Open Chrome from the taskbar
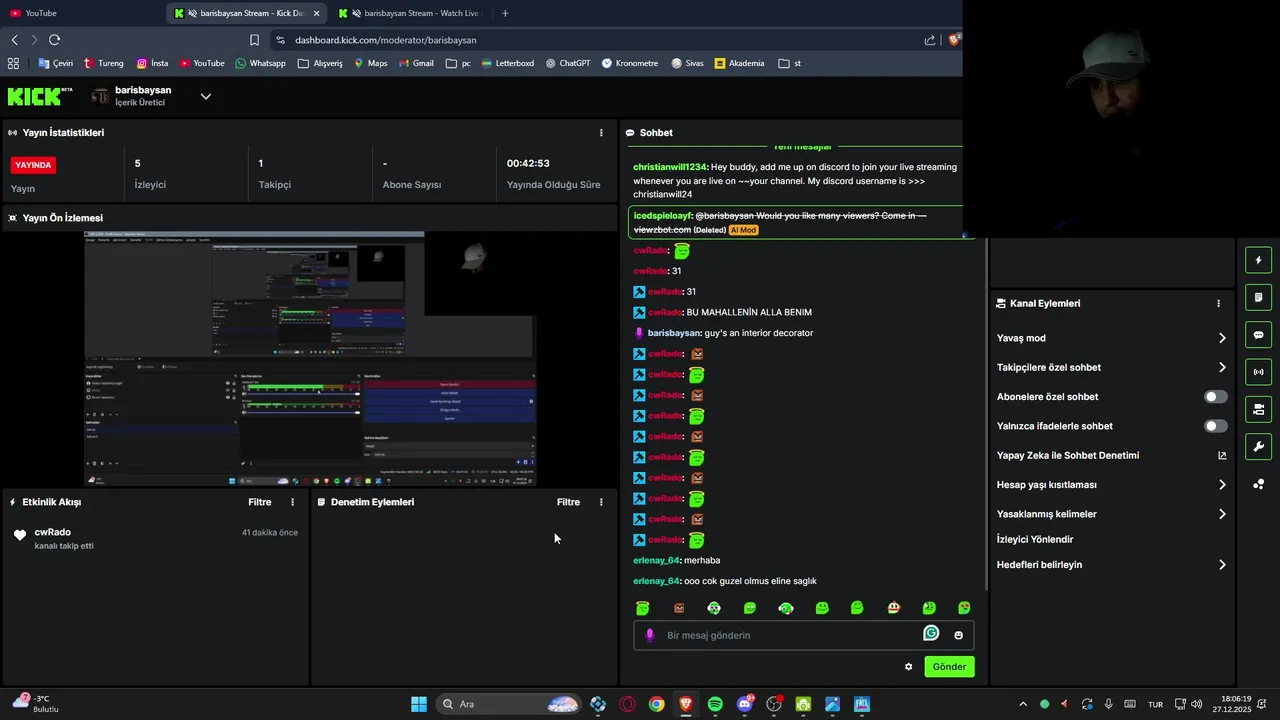Viewport: 1280px width, 720px height. (656, 704)
